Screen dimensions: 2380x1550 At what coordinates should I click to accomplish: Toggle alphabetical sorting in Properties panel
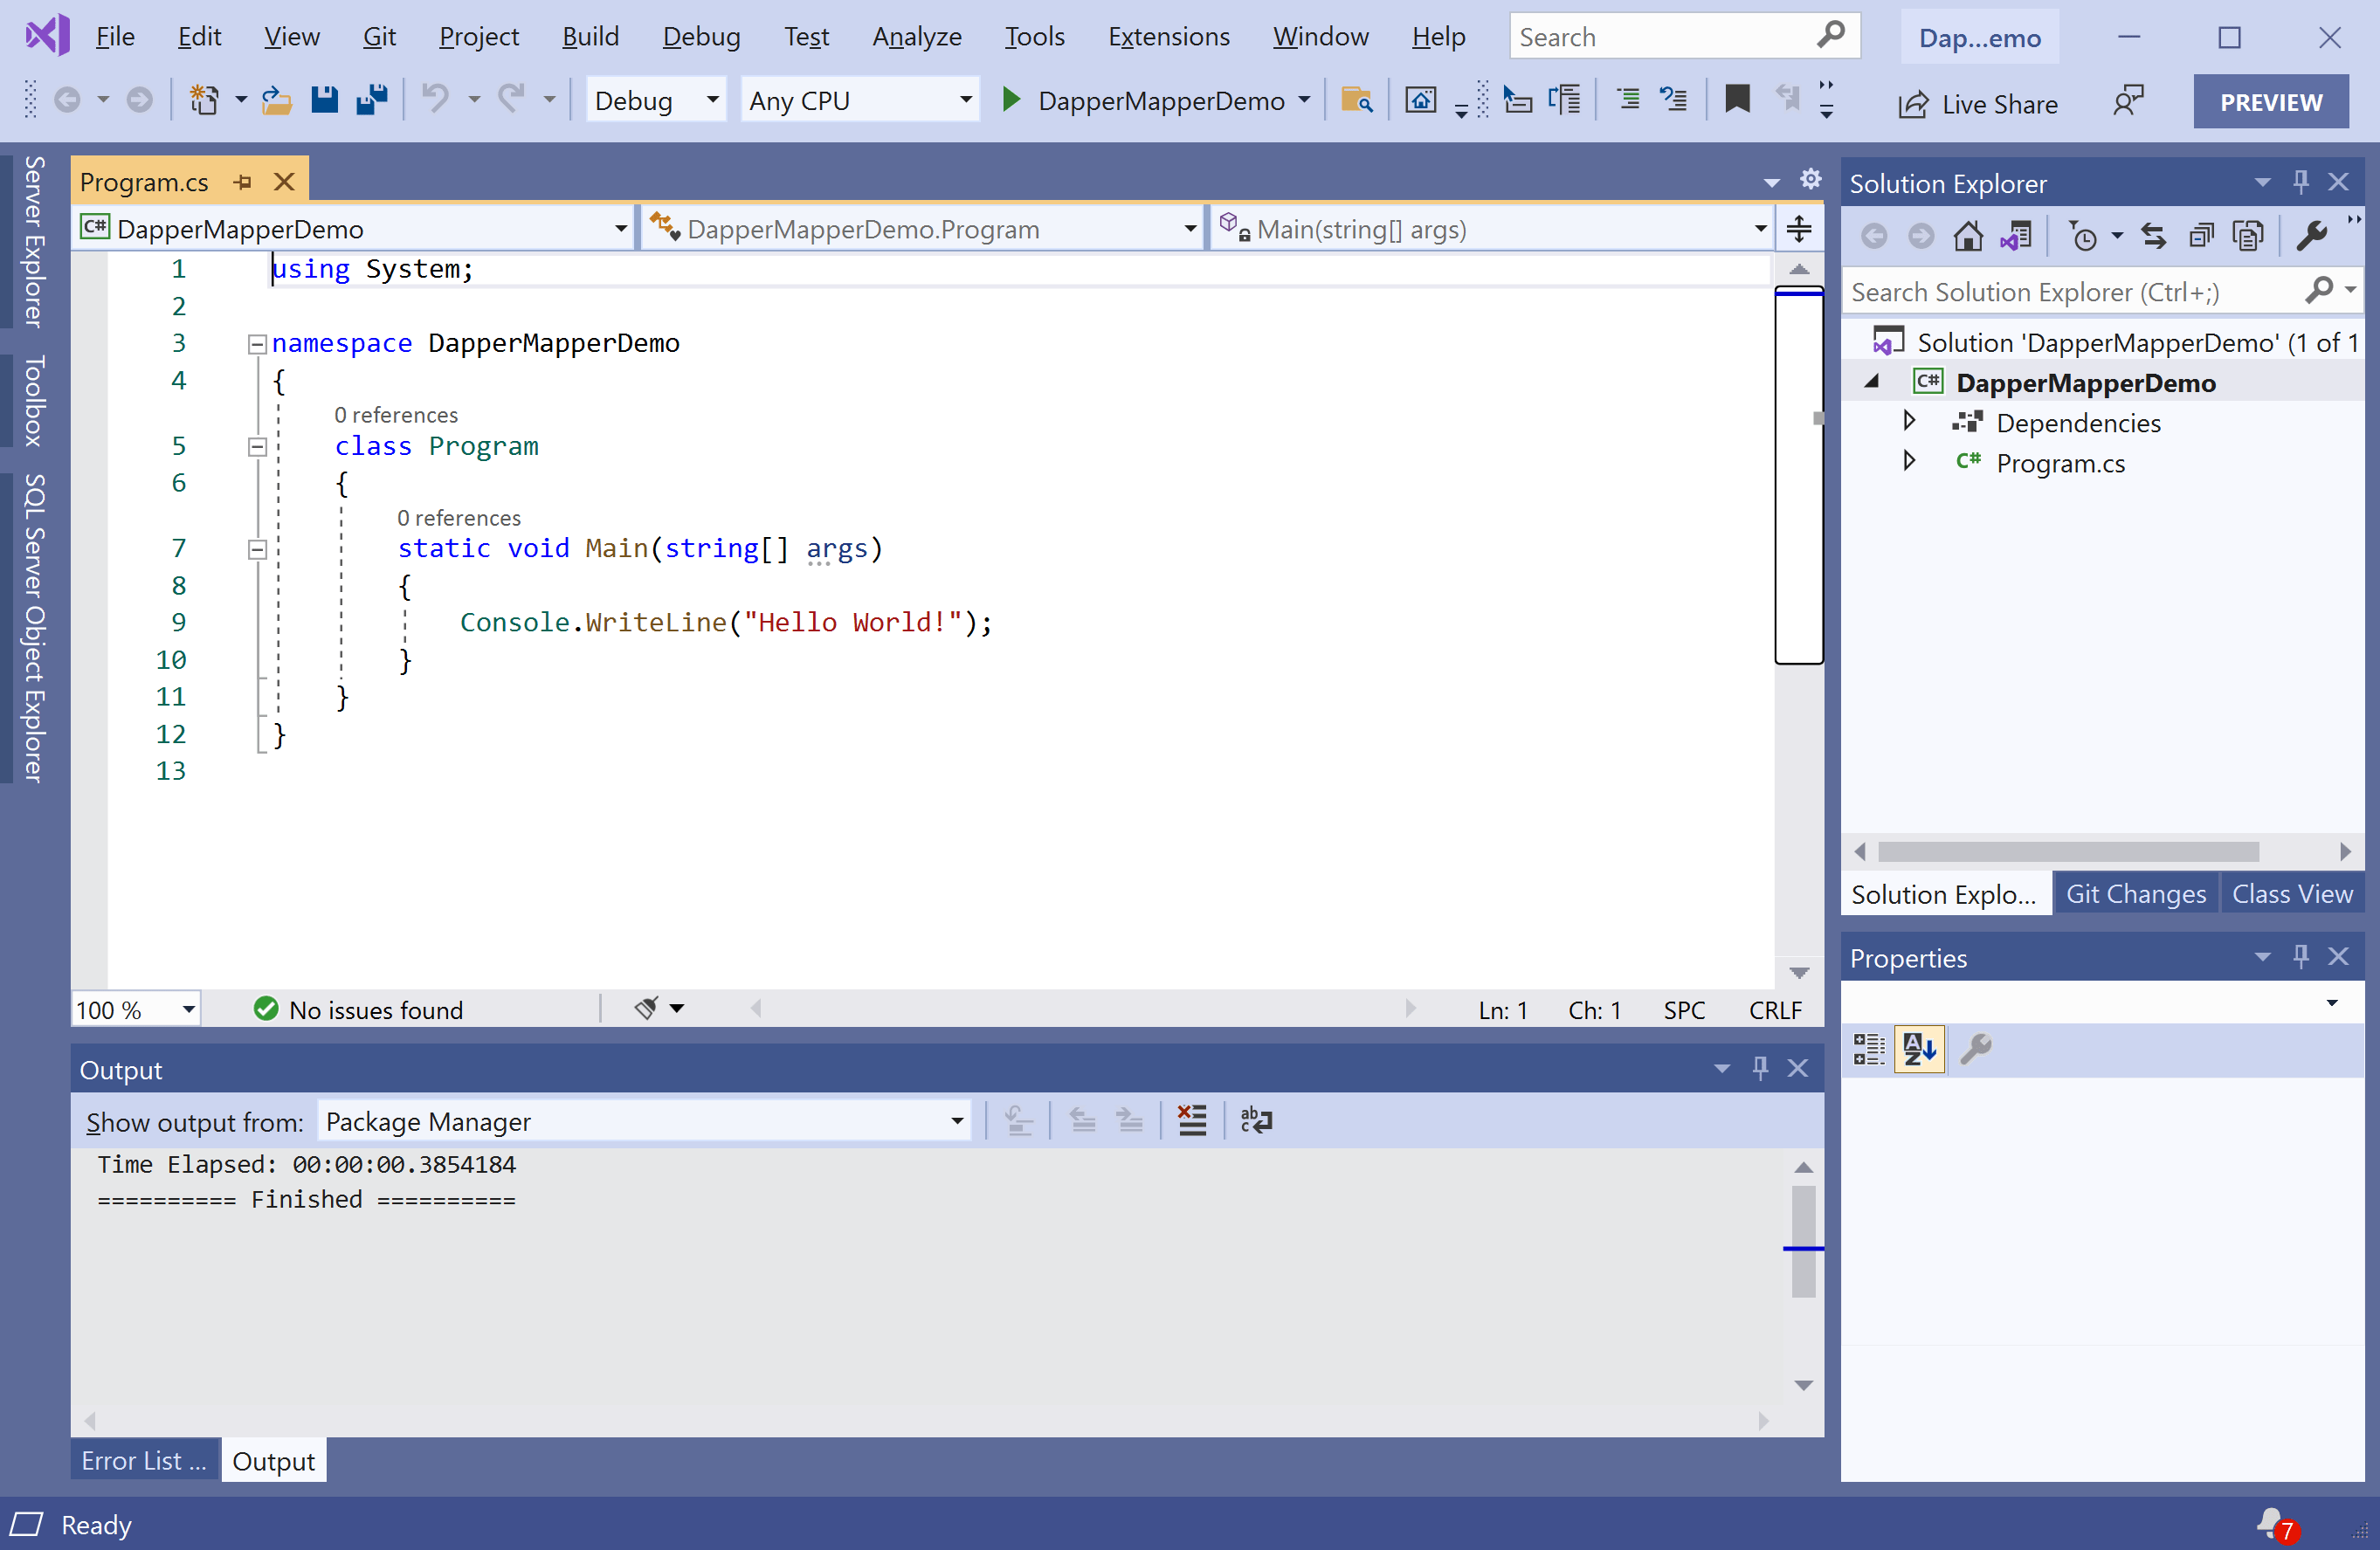click(x=1919, y=1049)
